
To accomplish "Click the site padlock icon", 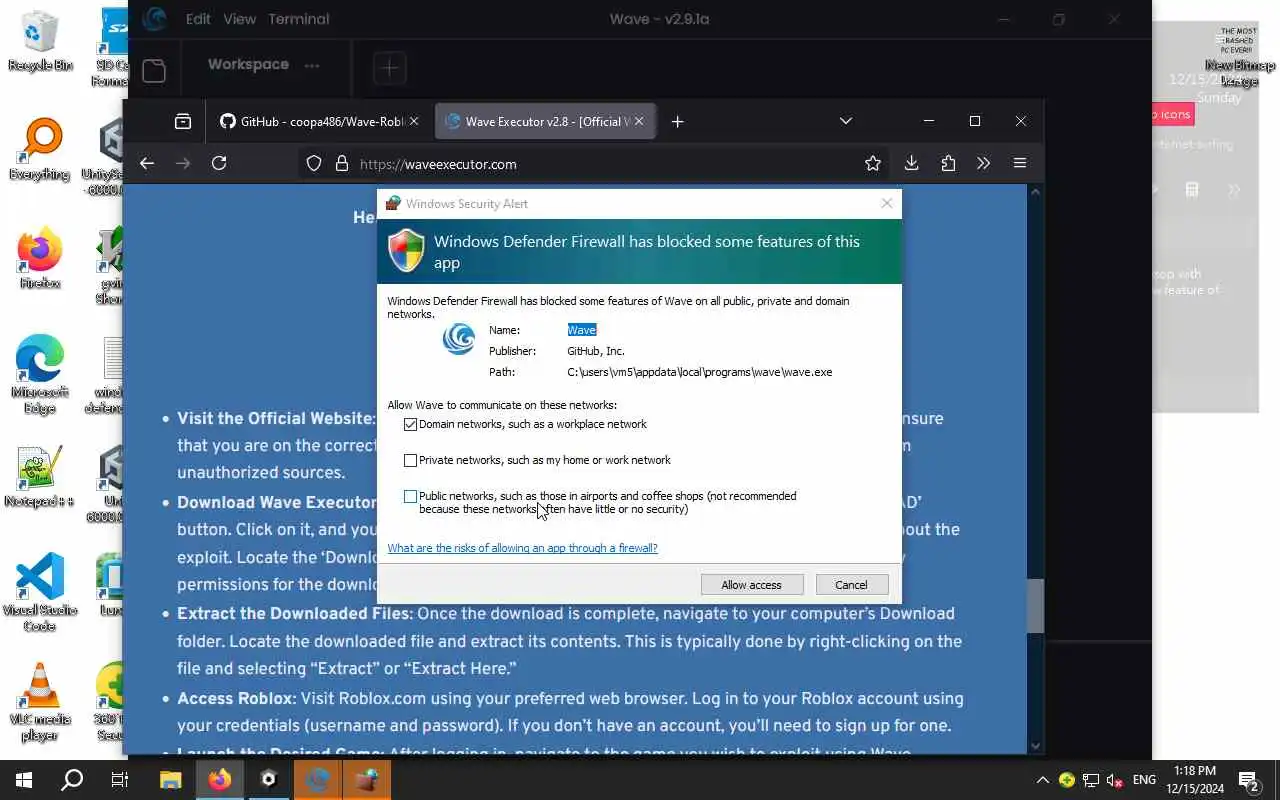I will click(341, 163).
